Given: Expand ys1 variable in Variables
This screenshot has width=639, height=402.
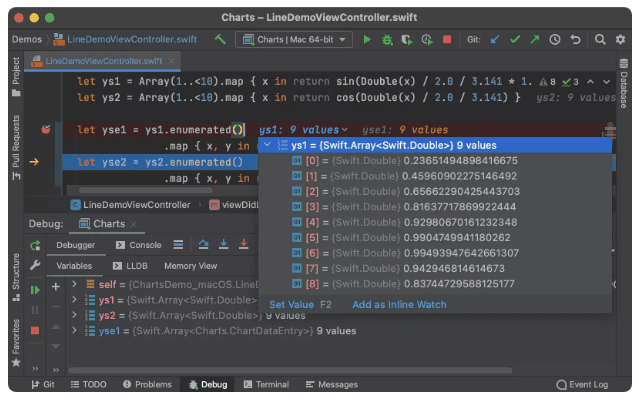Looking at the screenshot, I should (x=74, y=300).
